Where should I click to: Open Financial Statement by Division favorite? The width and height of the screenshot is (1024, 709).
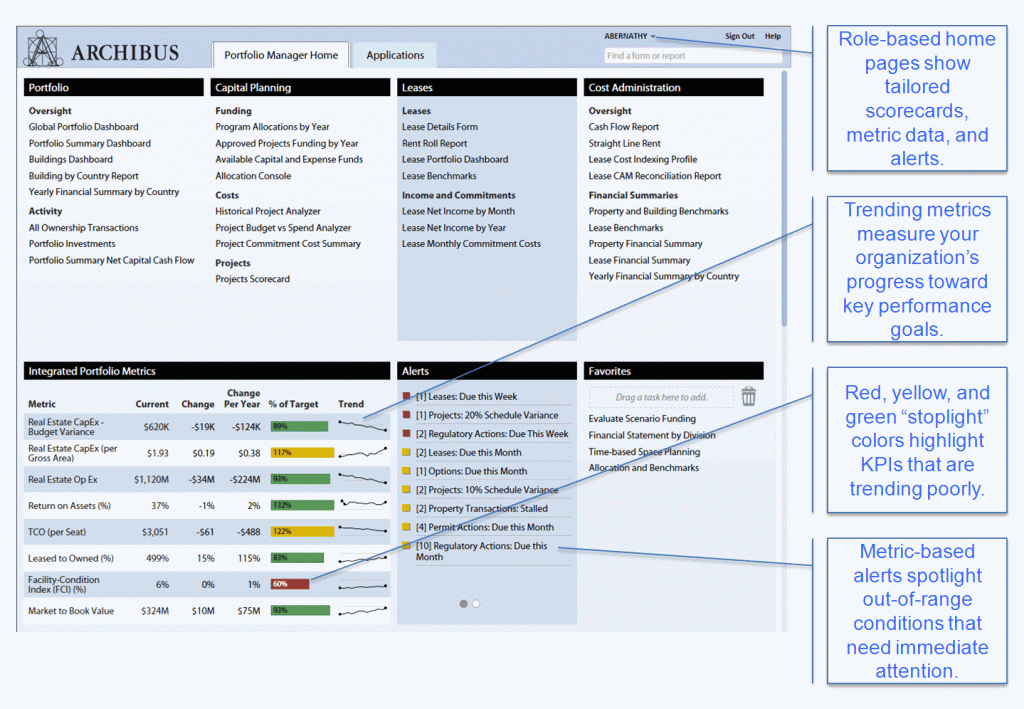coord(652,435)
